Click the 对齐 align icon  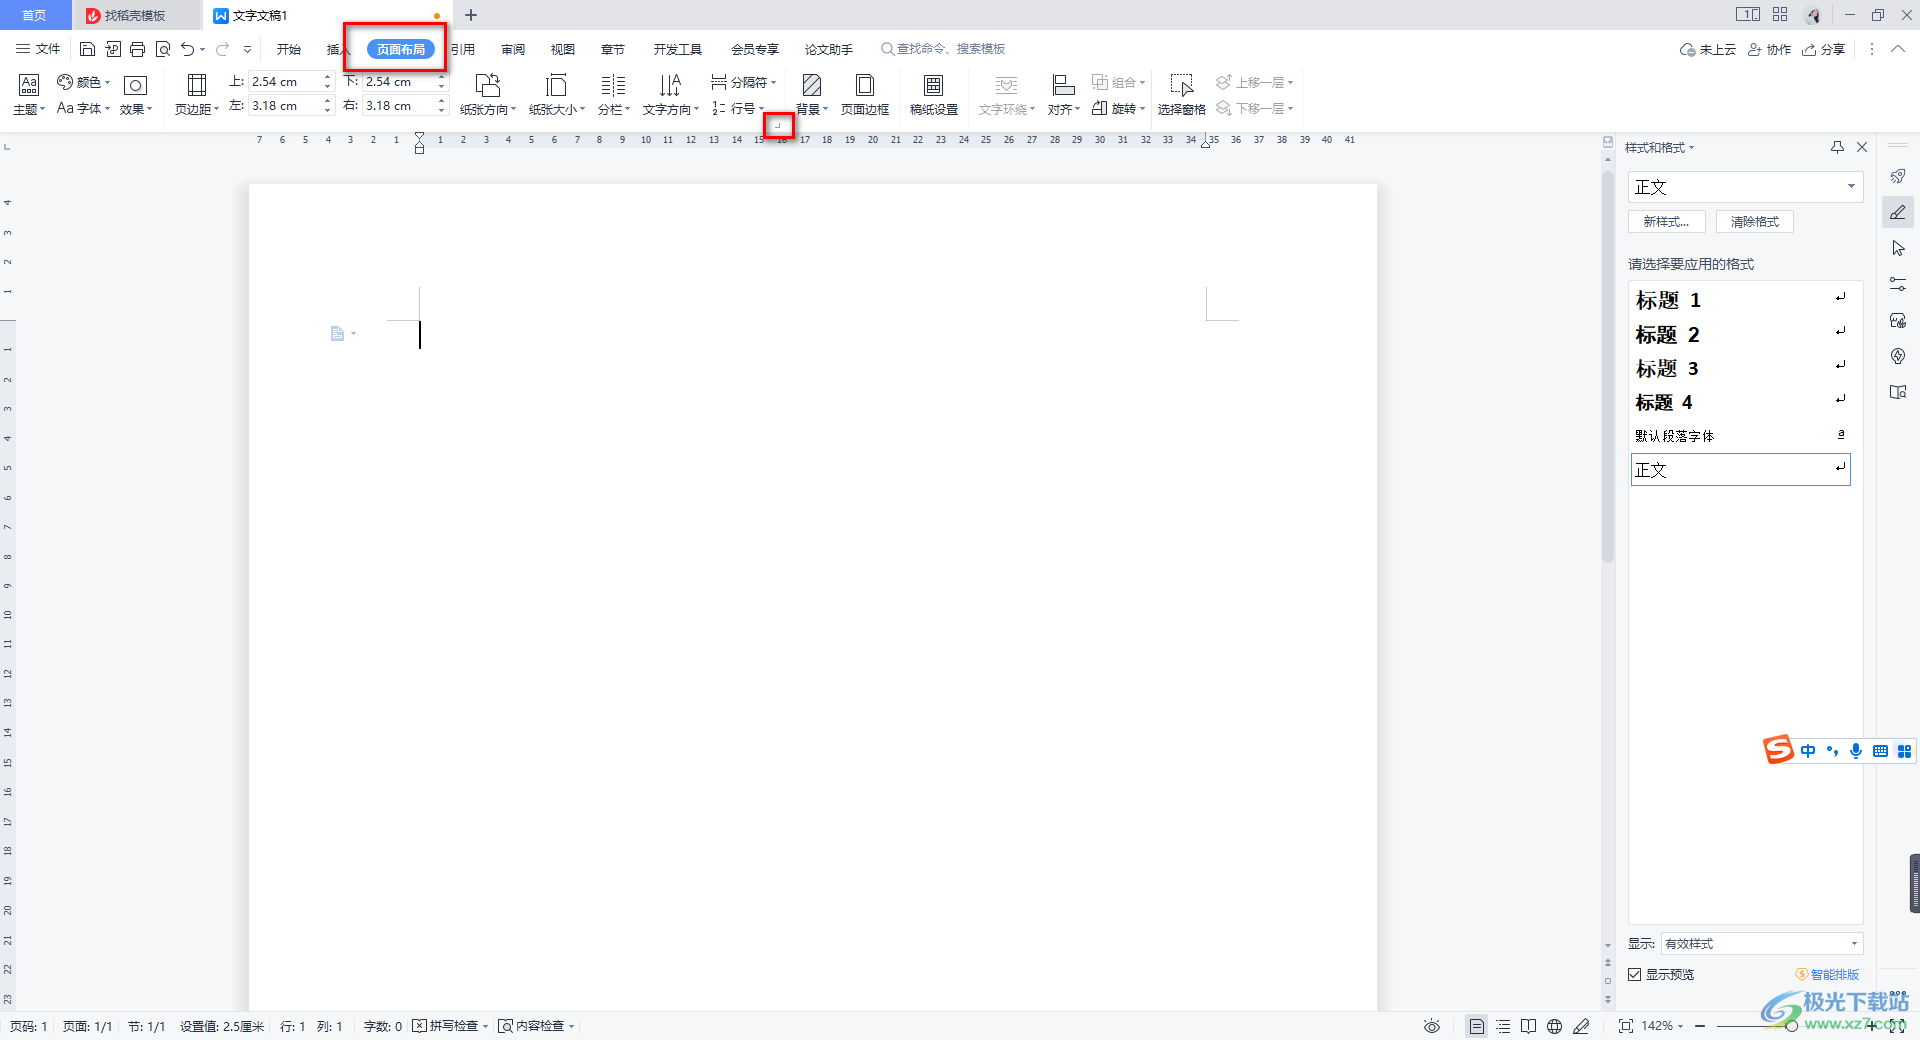pos(1064,85)
